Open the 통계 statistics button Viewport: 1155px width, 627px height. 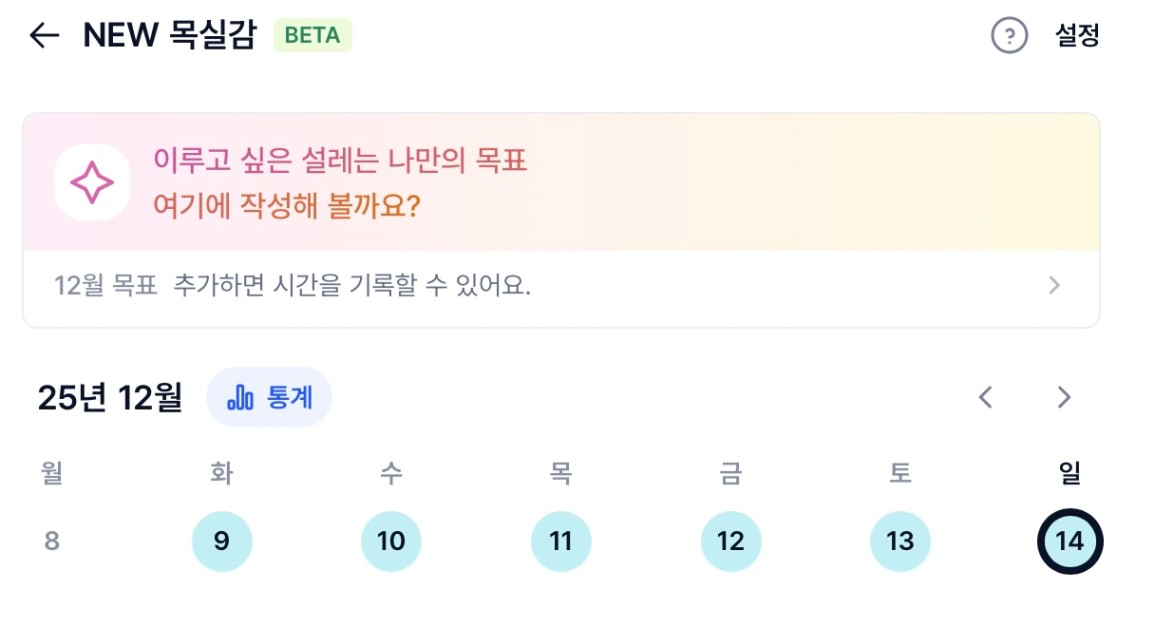click(269, 397)
